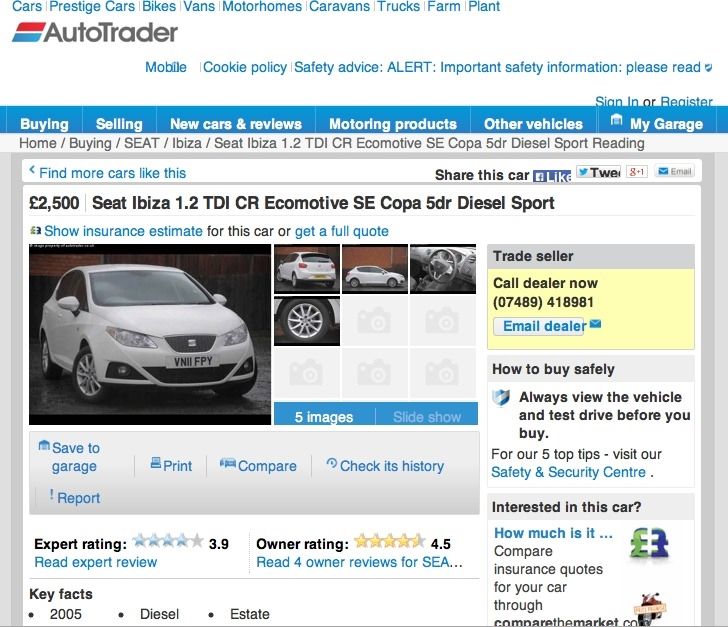Start the Slide show

tap(427, 417)
